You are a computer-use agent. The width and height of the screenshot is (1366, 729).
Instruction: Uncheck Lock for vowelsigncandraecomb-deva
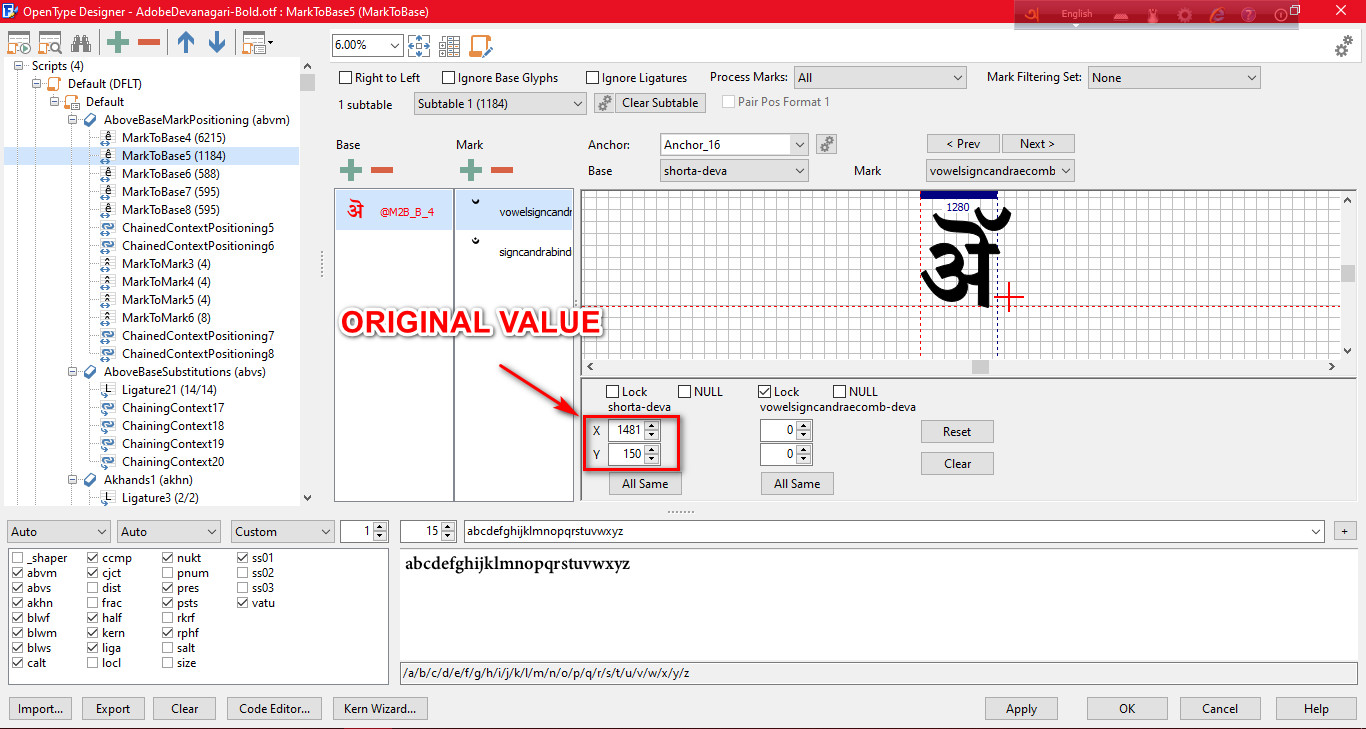765,392
